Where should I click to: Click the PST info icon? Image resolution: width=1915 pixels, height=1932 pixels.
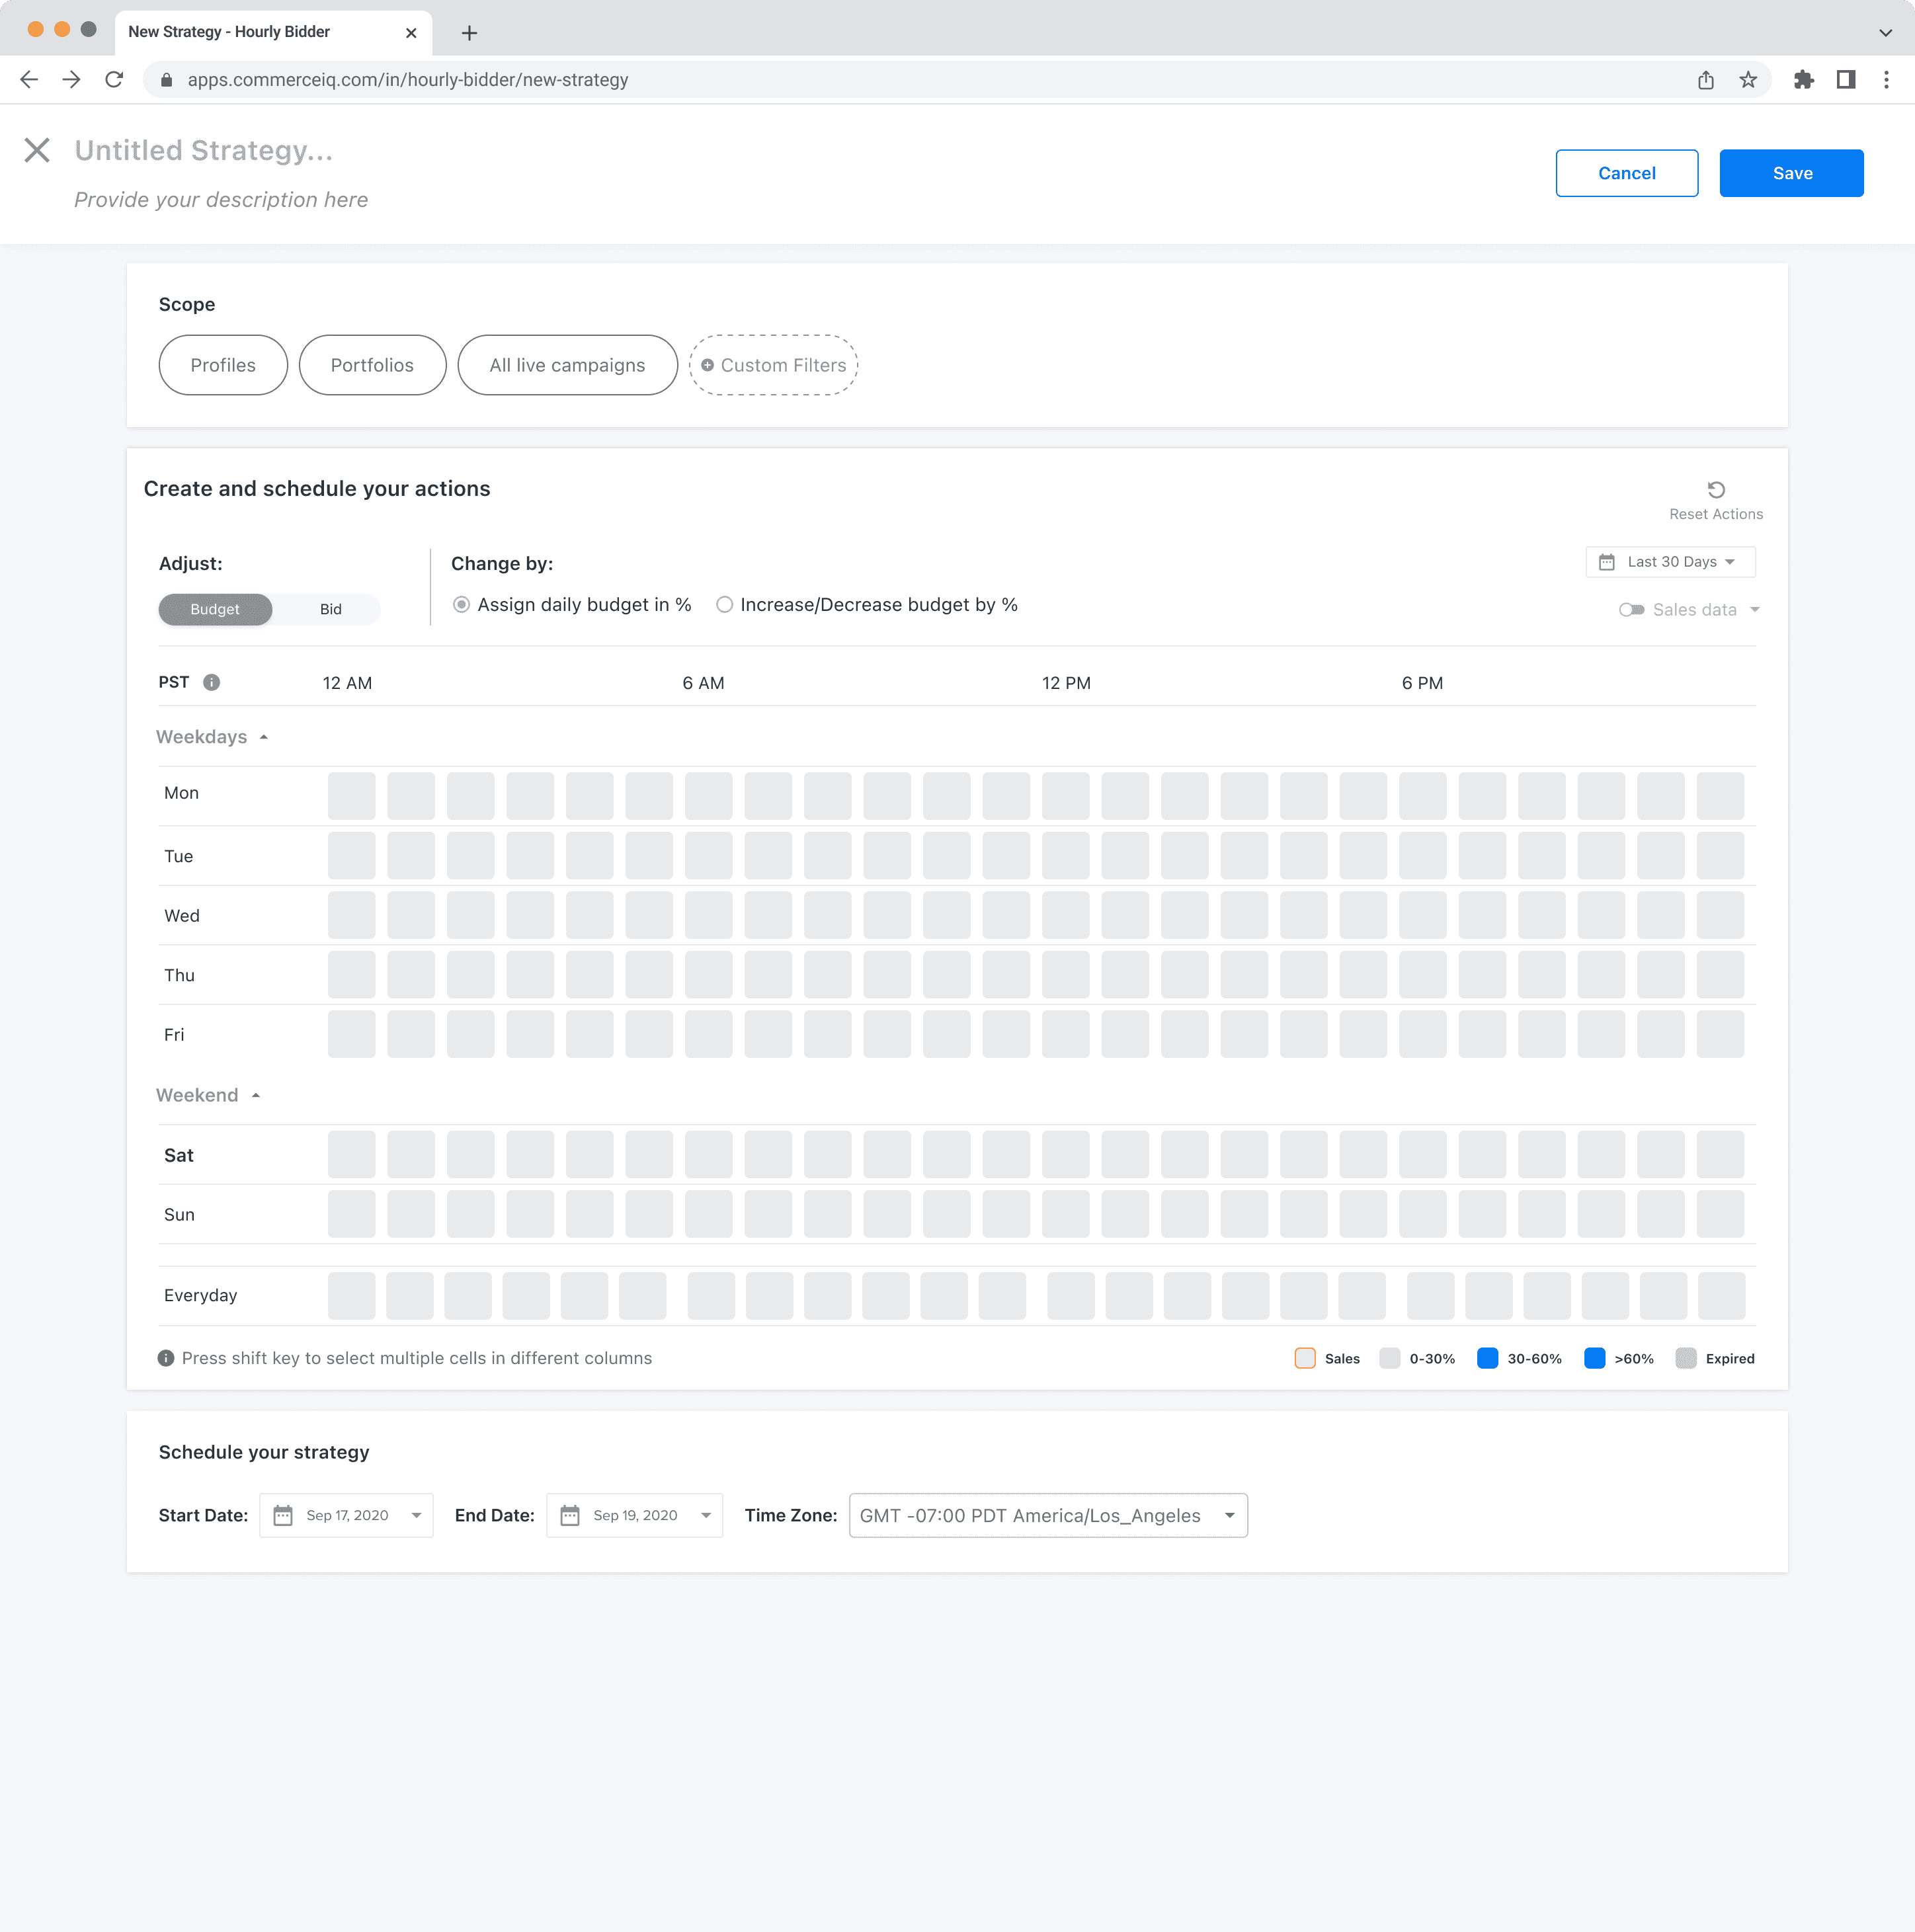(211, 683)
